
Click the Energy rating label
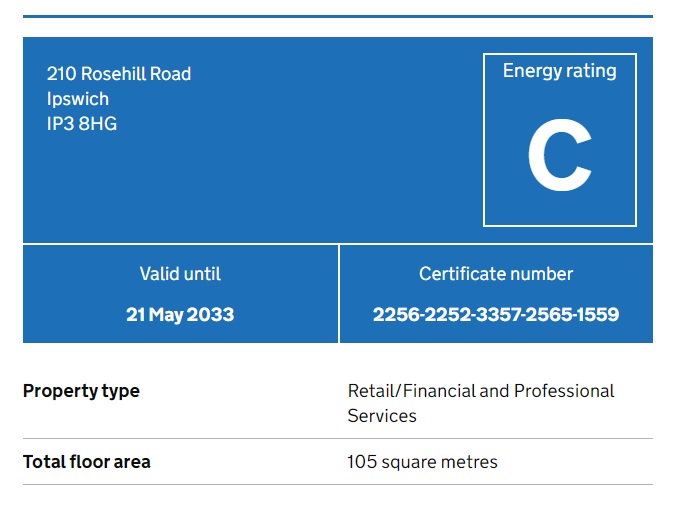559,71
